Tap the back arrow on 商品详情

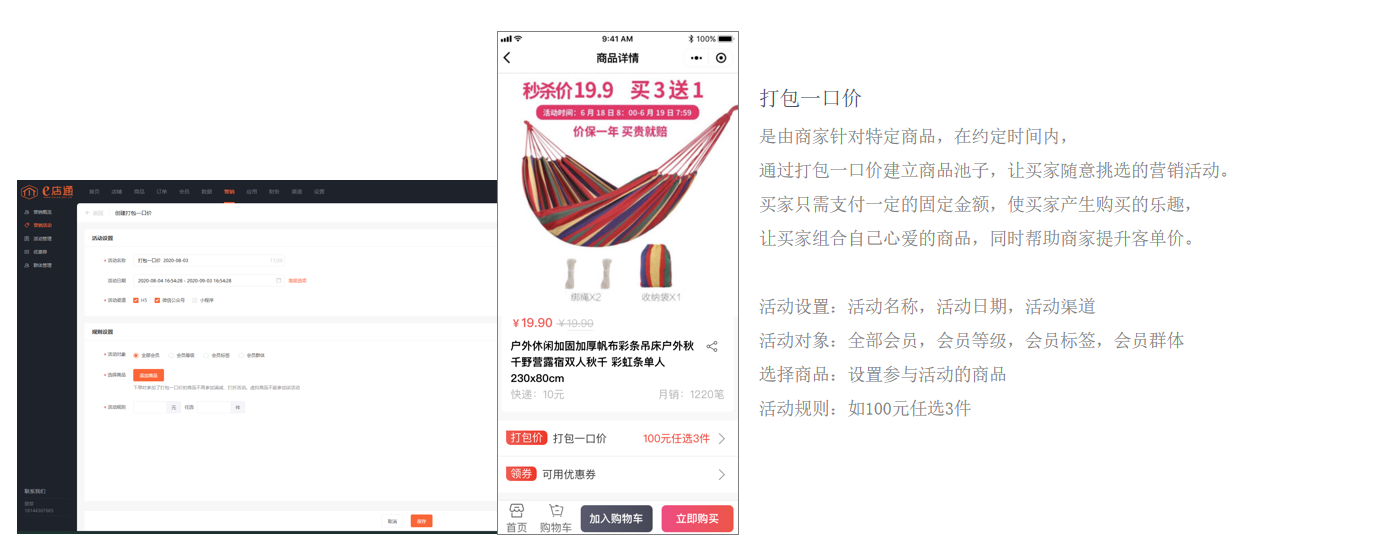[x=507, y=58]
